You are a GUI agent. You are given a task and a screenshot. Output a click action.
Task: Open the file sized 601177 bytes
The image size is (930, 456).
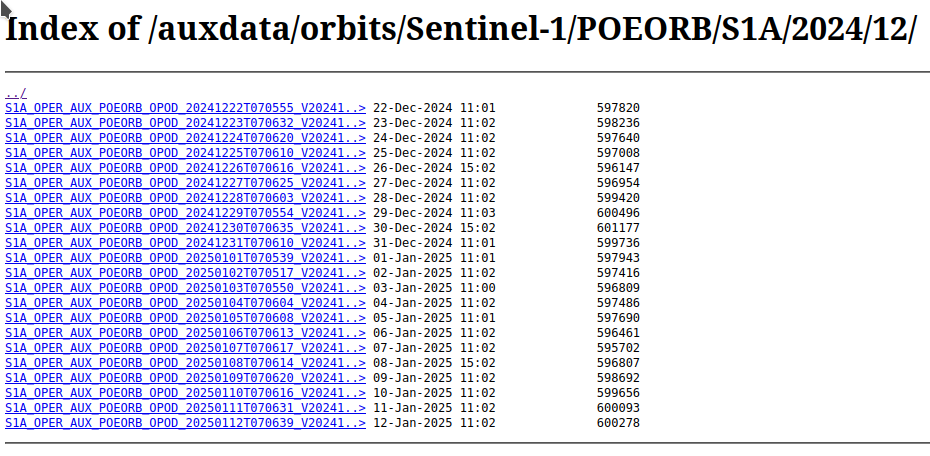click(185, 228)
